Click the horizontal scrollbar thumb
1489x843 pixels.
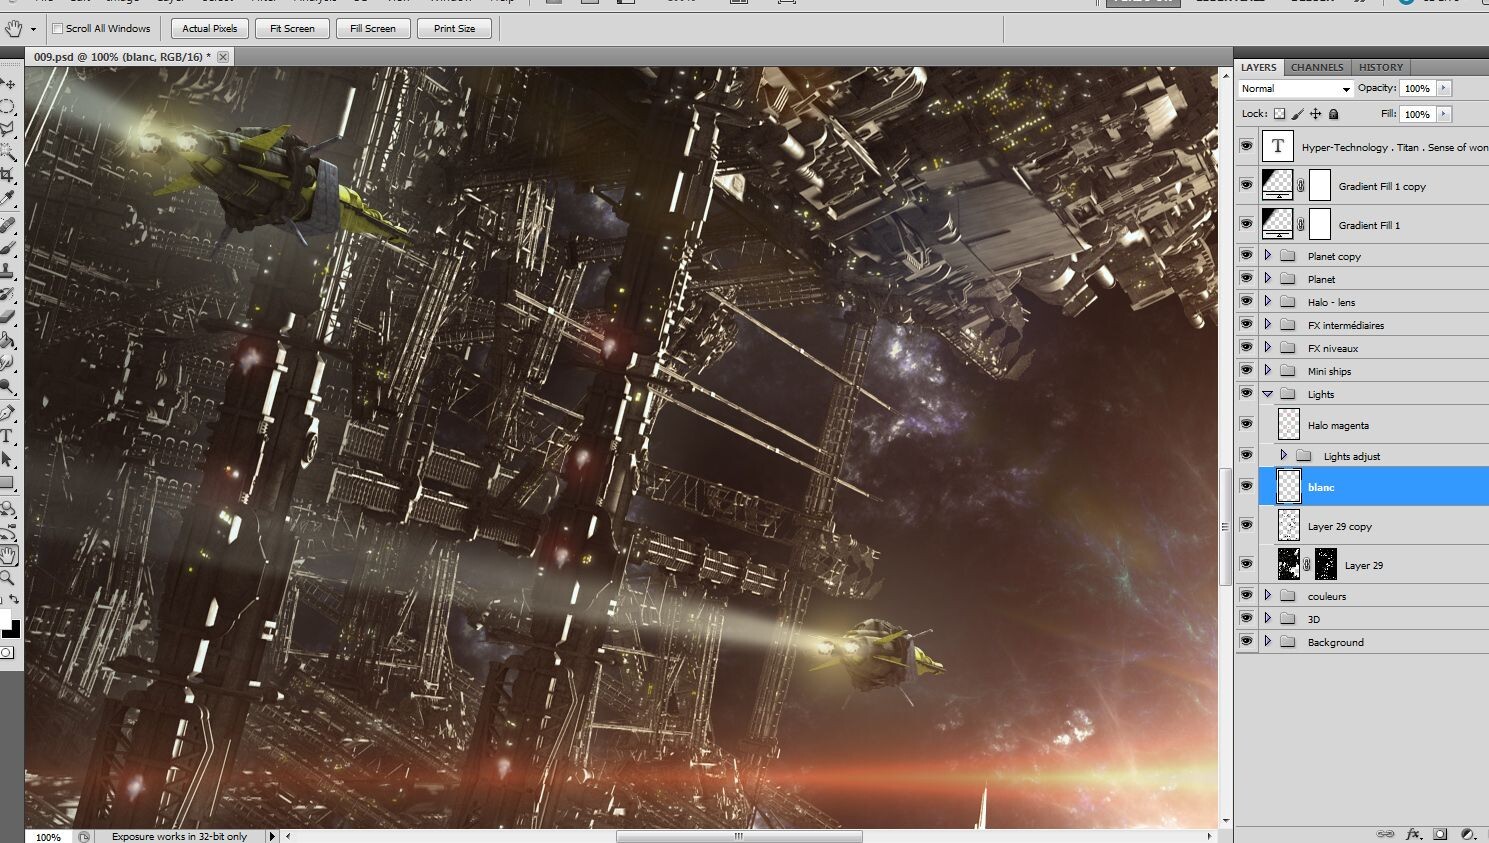[x=739, y=836]
